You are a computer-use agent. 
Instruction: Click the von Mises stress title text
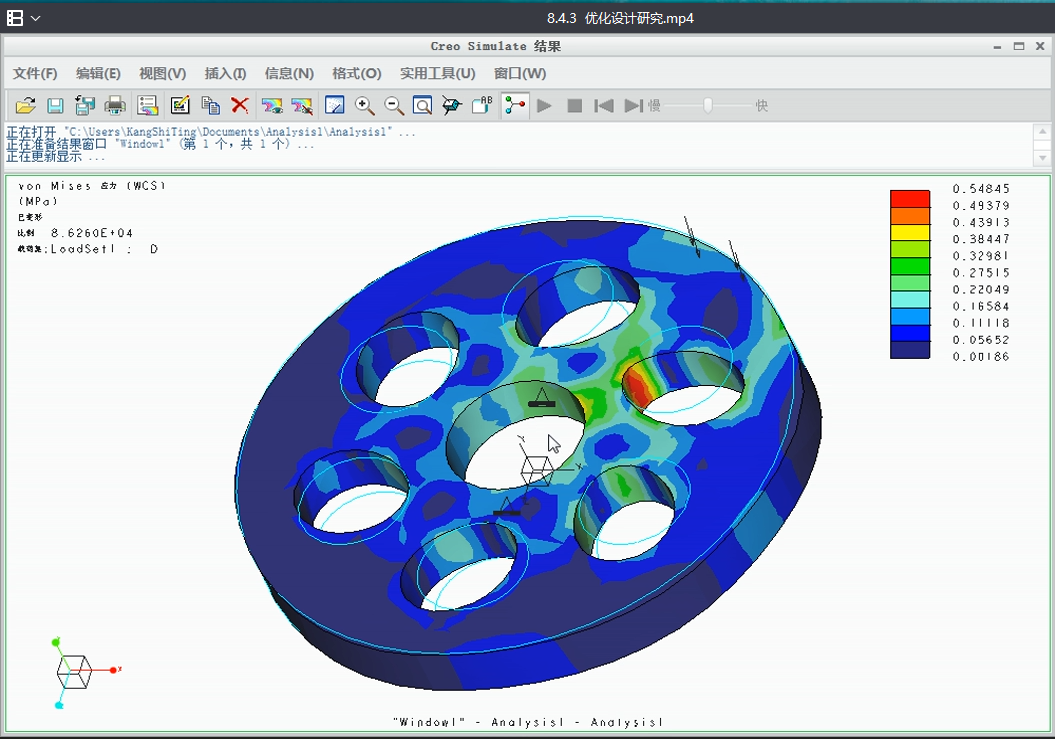(x=92, y=186)
